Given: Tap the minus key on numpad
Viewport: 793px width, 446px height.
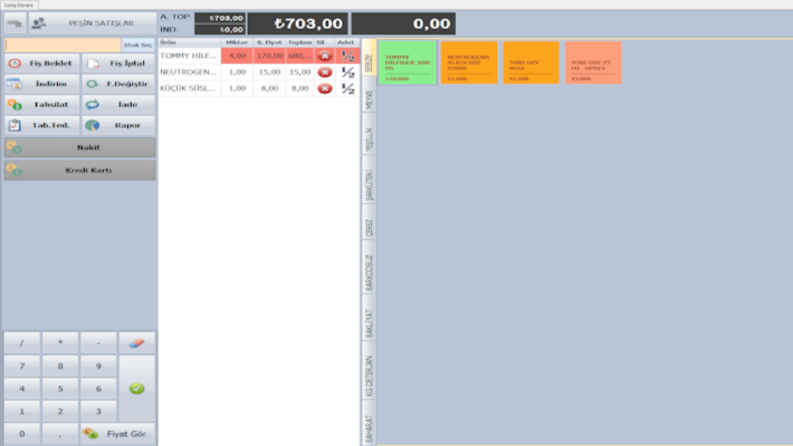Looking at the screenshot, I should tap(99, 343).
